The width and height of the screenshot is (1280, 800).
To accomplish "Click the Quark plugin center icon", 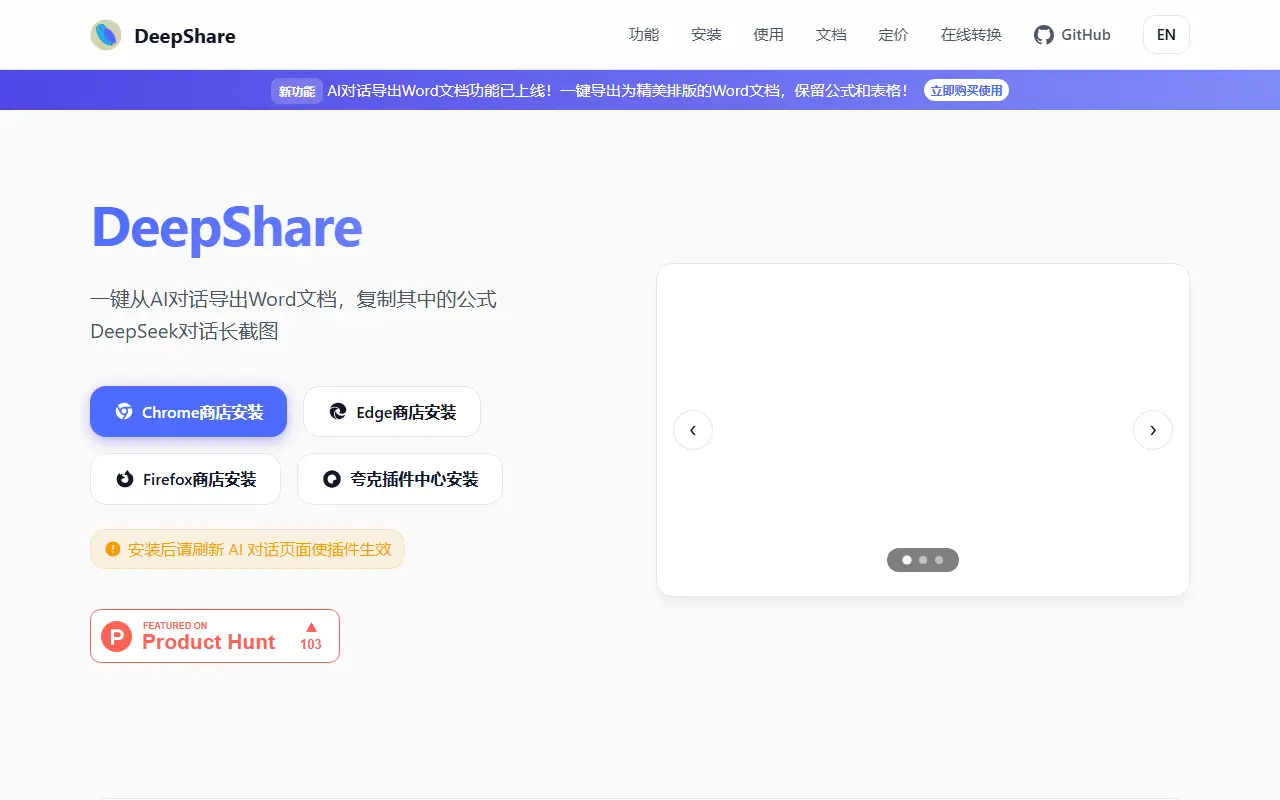I will pos(332,479).
